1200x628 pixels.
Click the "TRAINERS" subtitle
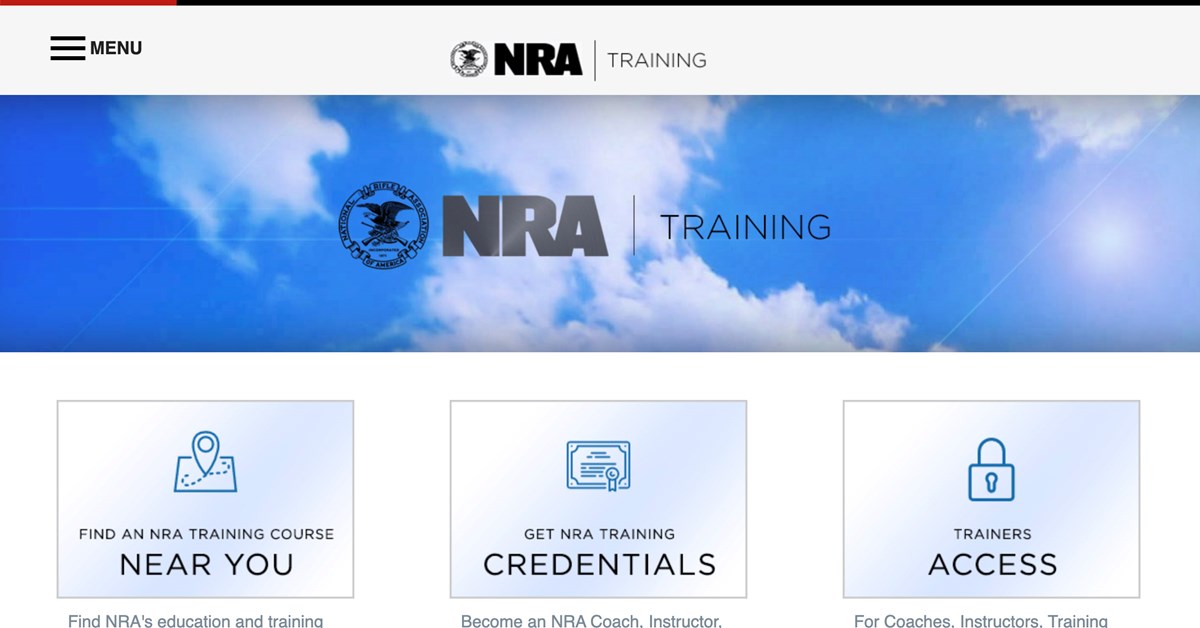click(992, 534)
